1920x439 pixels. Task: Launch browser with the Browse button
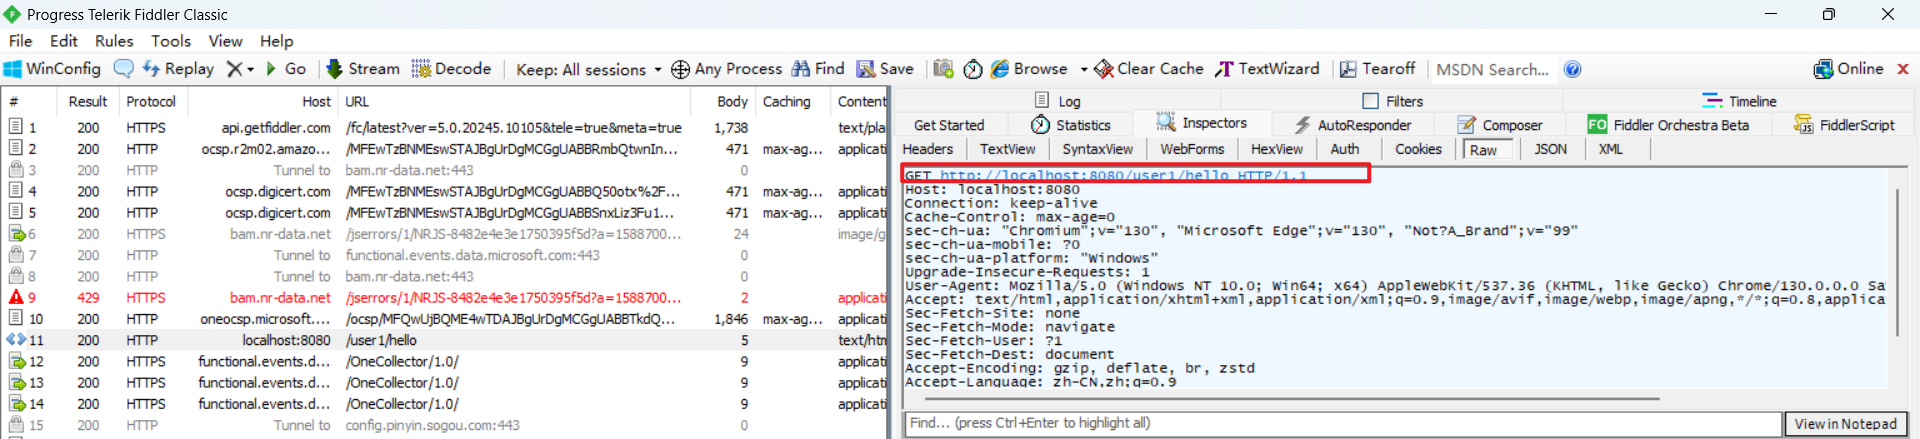(x=1029, y=69)
